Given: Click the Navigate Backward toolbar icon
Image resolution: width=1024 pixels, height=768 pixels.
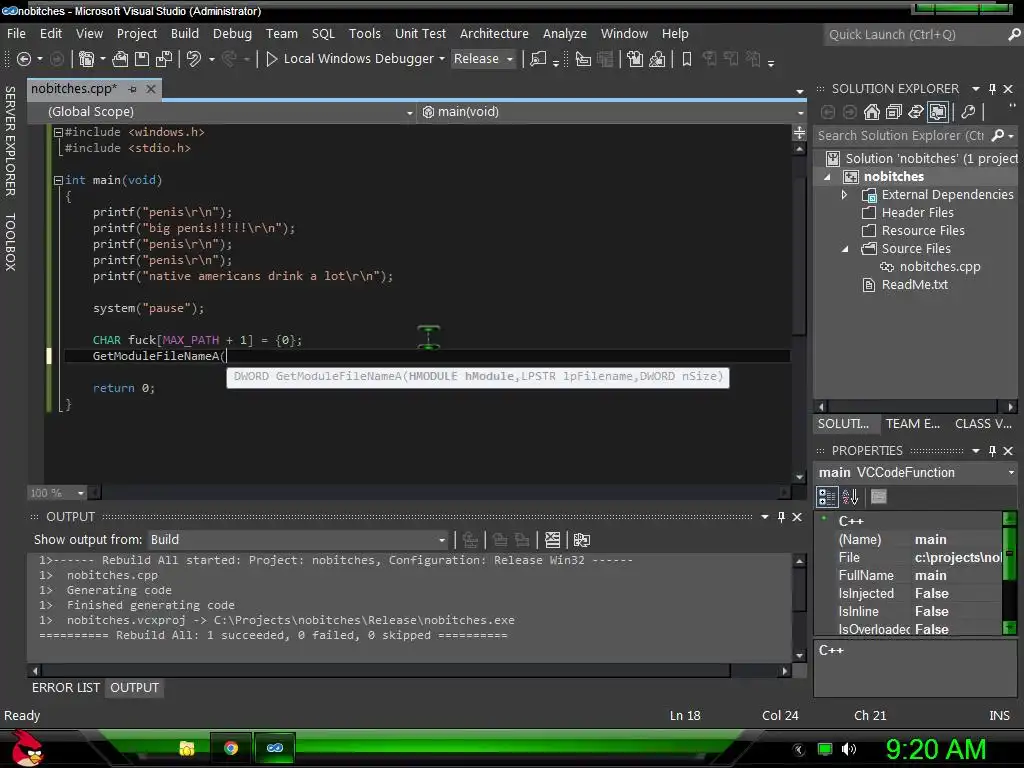Looking at the screenshot, I should pyautogui.click(x=24, y=59).
